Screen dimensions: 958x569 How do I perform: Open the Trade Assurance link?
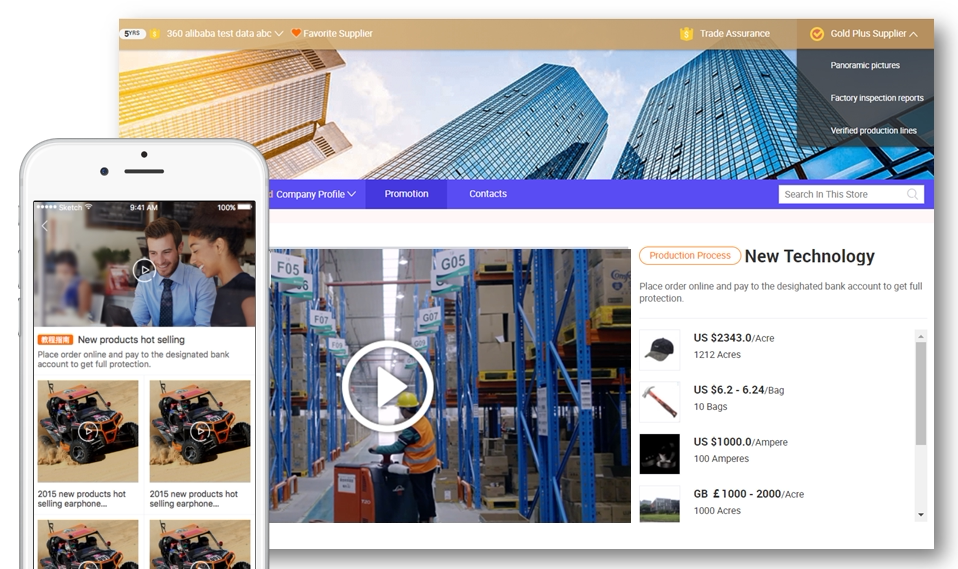point(734,34)
